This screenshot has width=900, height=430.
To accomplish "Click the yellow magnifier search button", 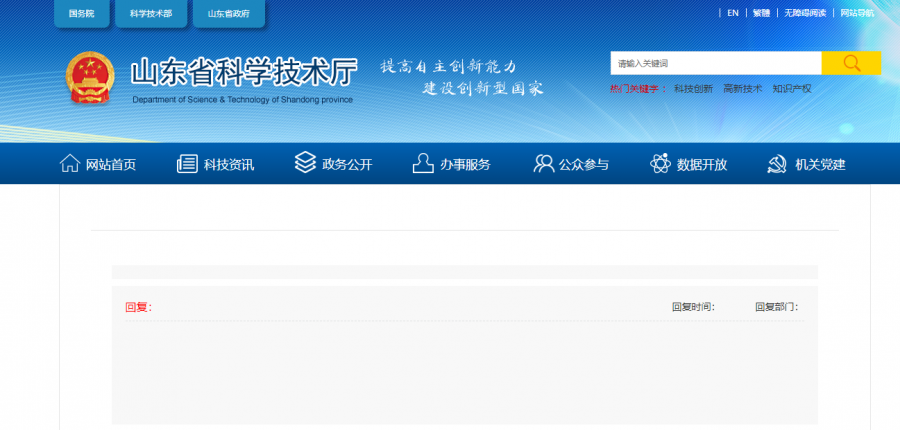I will (x=851, y=63).
